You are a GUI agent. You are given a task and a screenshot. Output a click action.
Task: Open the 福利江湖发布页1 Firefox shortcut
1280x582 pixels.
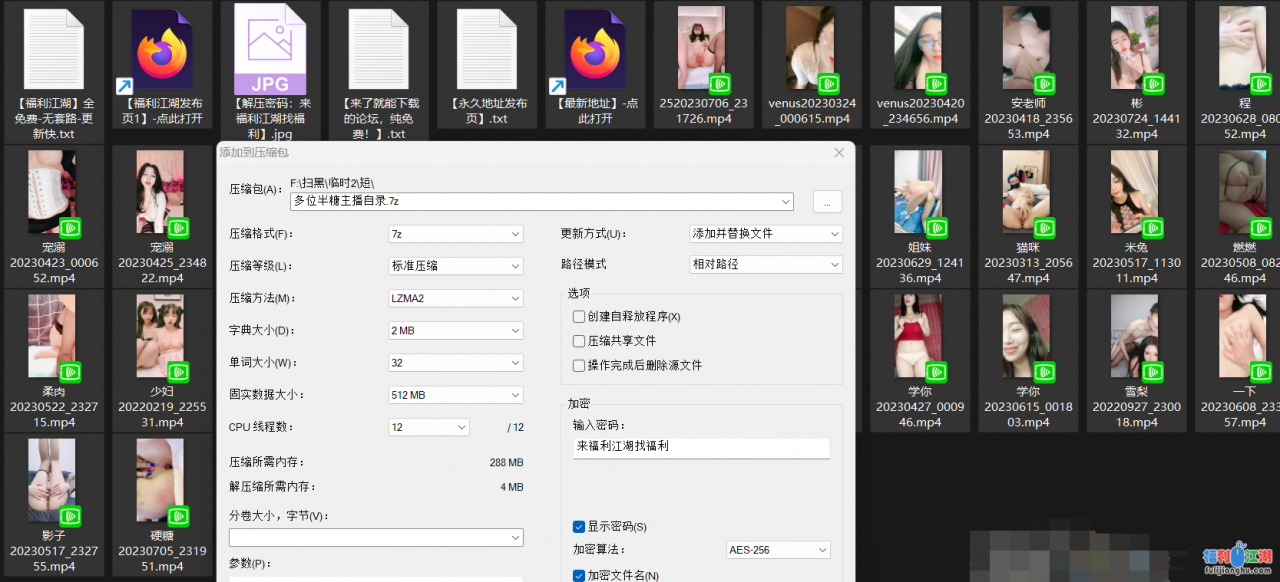(161, 50)
